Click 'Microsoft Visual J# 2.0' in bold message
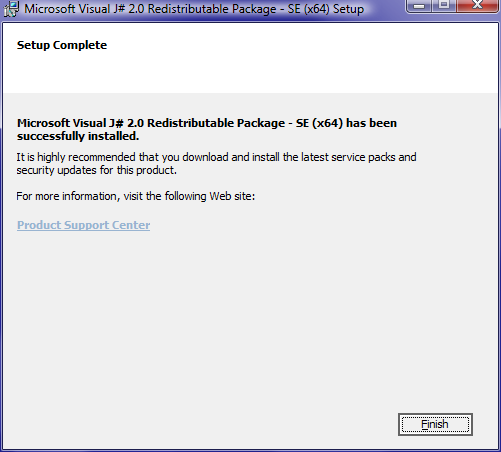 [x=80, y=123]
